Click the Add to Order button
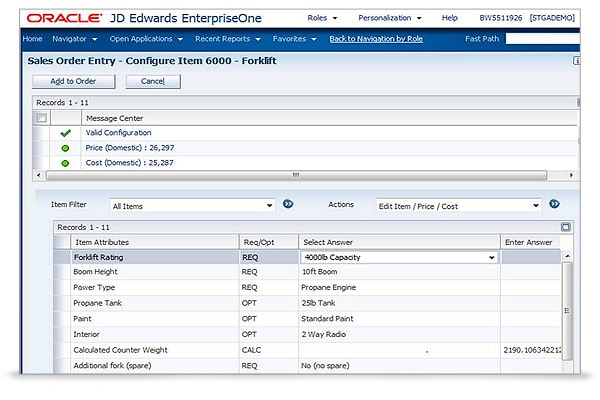600x400 pixels. (74, 81)
